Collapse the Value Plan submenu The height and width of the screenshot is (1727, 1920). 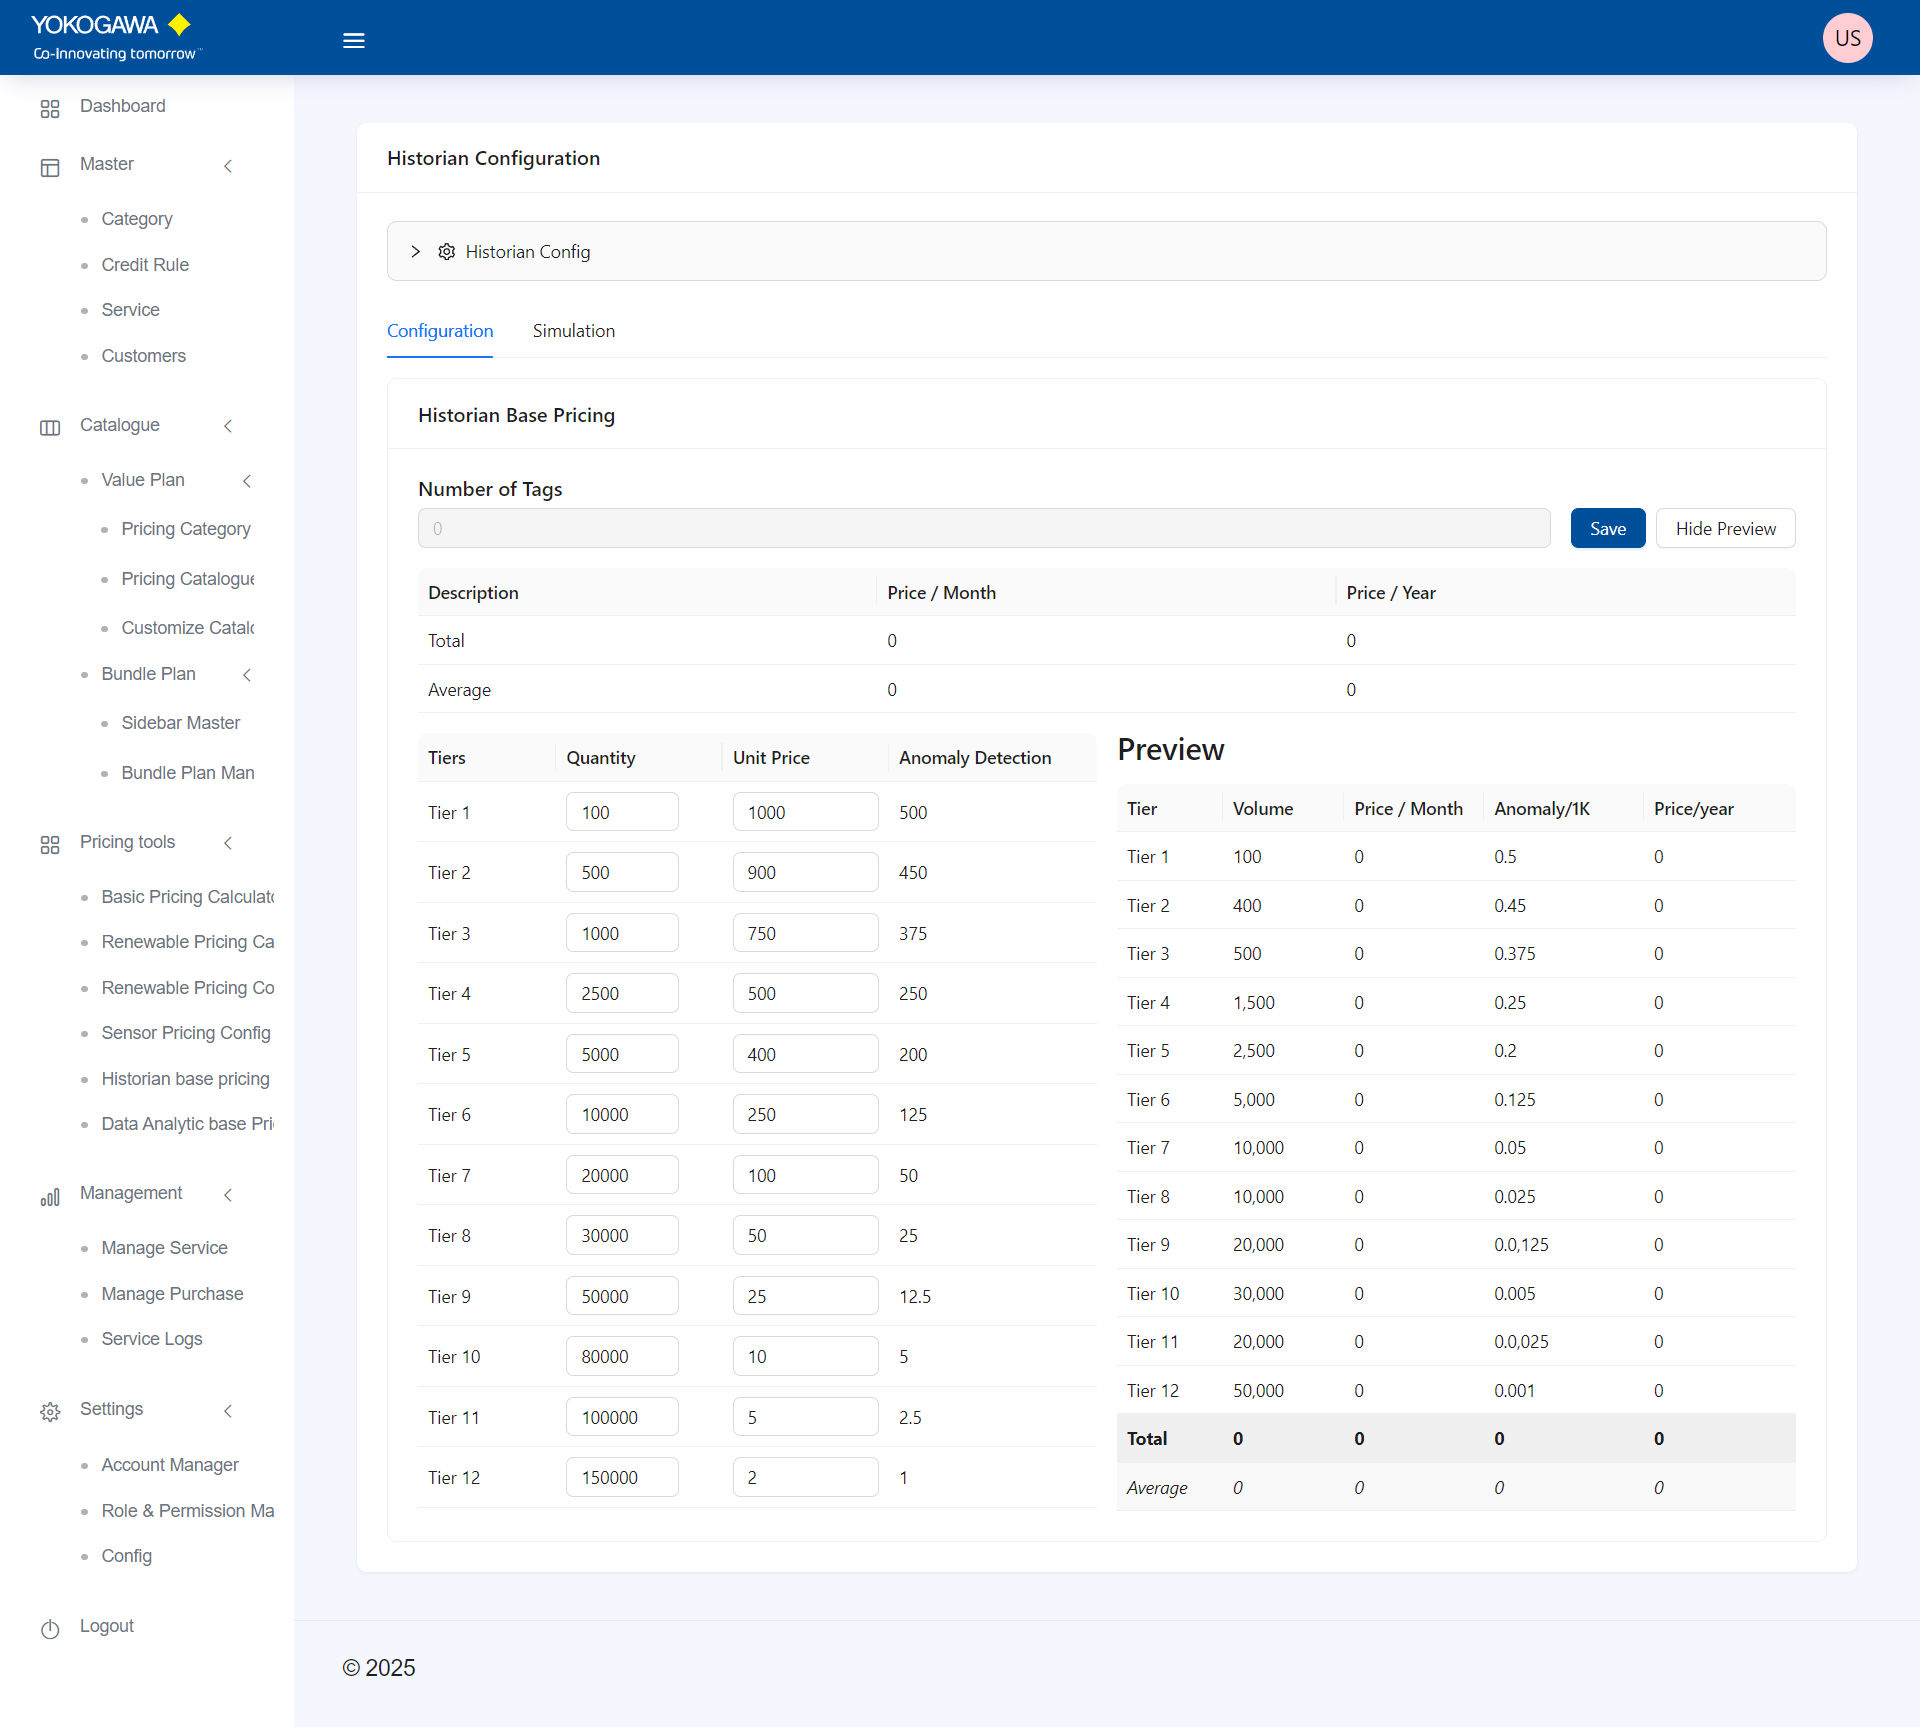pos(247,481)
